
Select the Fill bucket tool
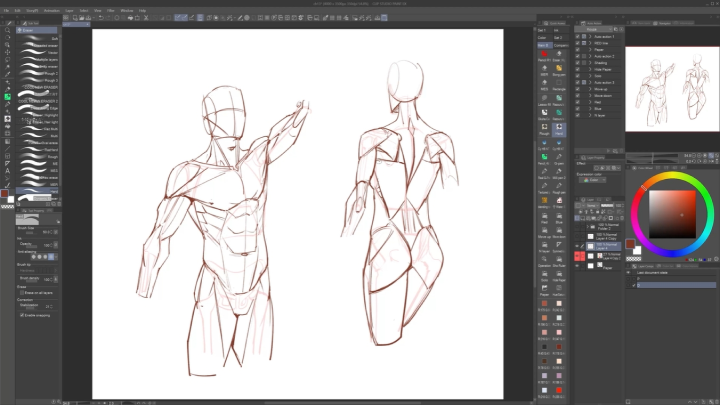click(7, 126)
